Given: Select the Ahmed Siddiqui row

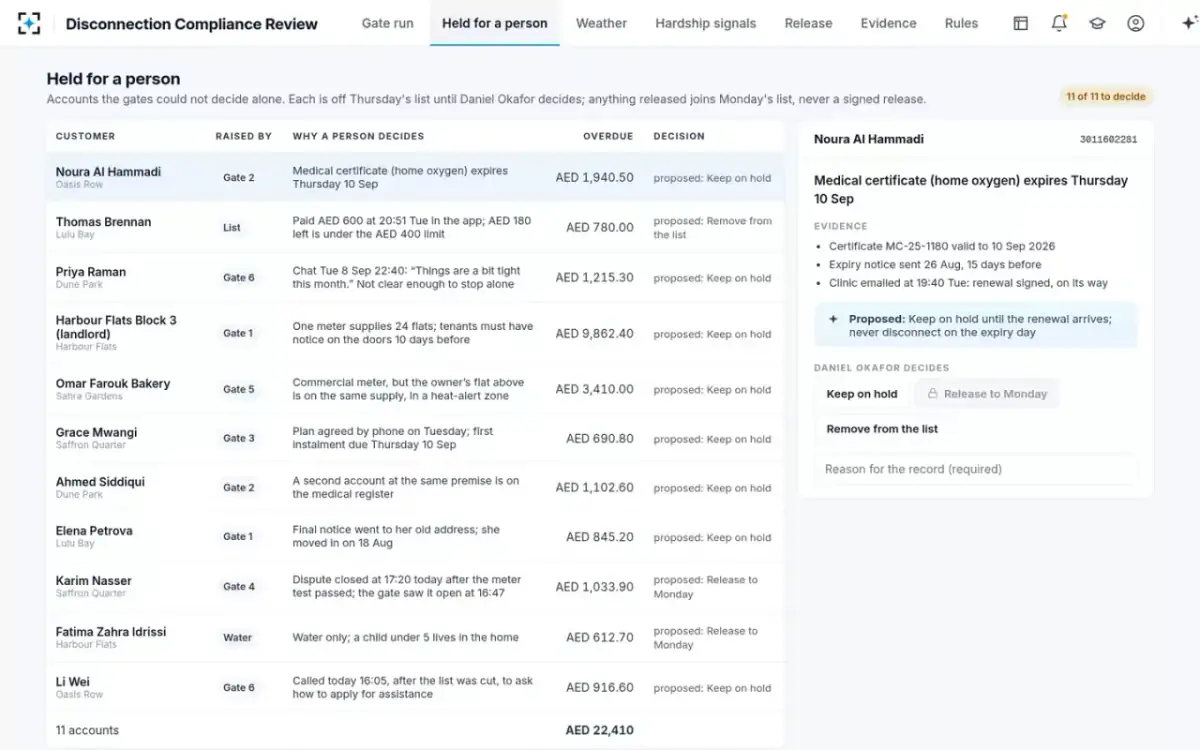Looking at the screenshot, I should 415,487.
